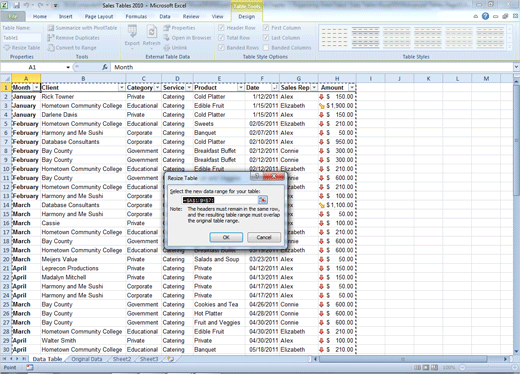Click the Unlink button

[175, 48]
